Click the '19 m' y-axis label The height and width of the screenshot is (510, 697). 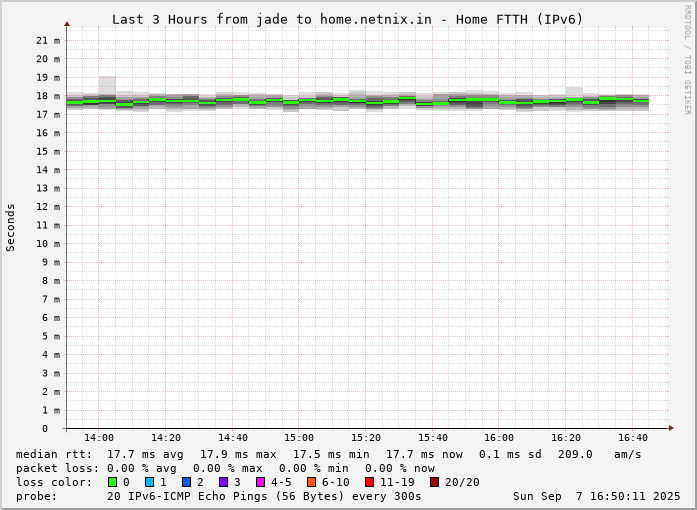[48, 77]
